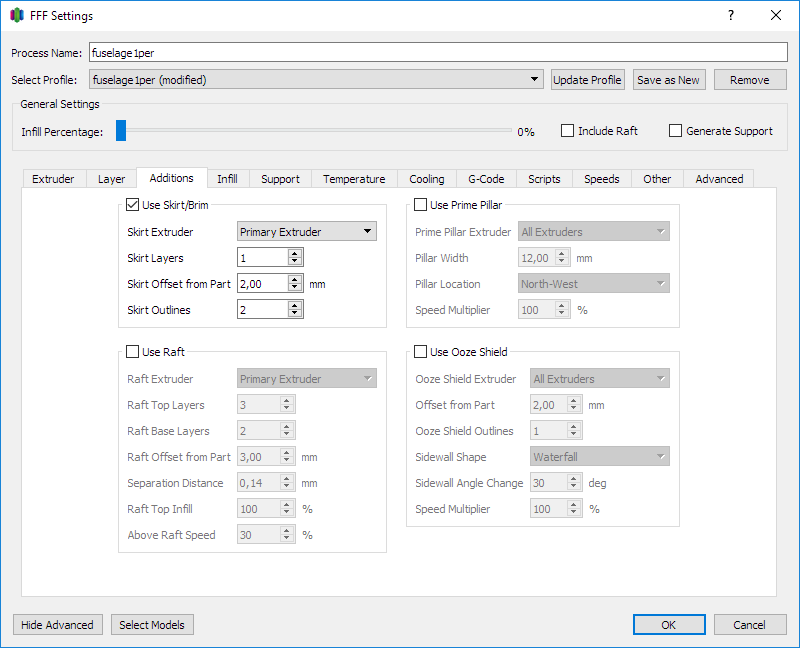800x648 pixels.
Task: Toggle the Generate Support checkbox
Action: [676, 131]
